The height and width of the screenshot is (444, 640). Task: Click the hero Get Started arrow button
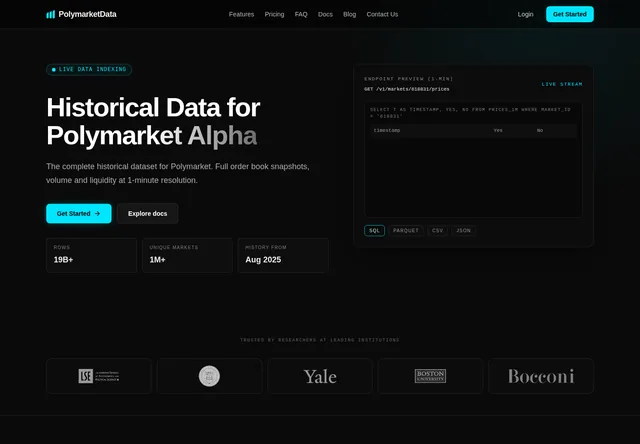pyautogui.click(x=79, y=213)
